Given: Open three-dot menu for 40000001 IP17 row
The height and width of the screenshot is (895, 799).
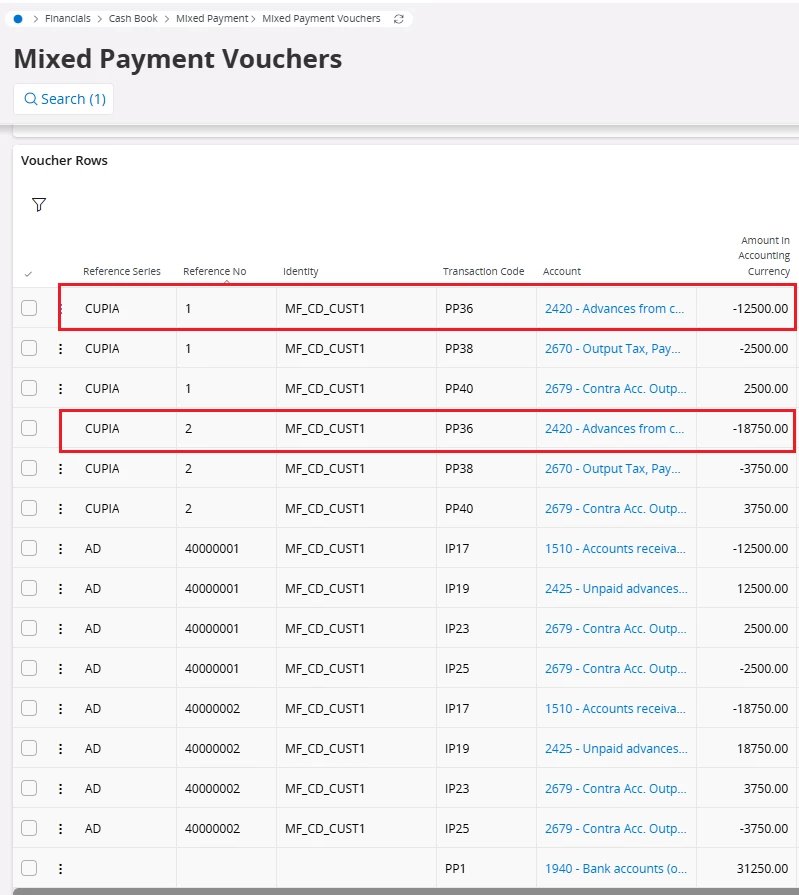Looking at the screenshot, I should pos(60,549).
